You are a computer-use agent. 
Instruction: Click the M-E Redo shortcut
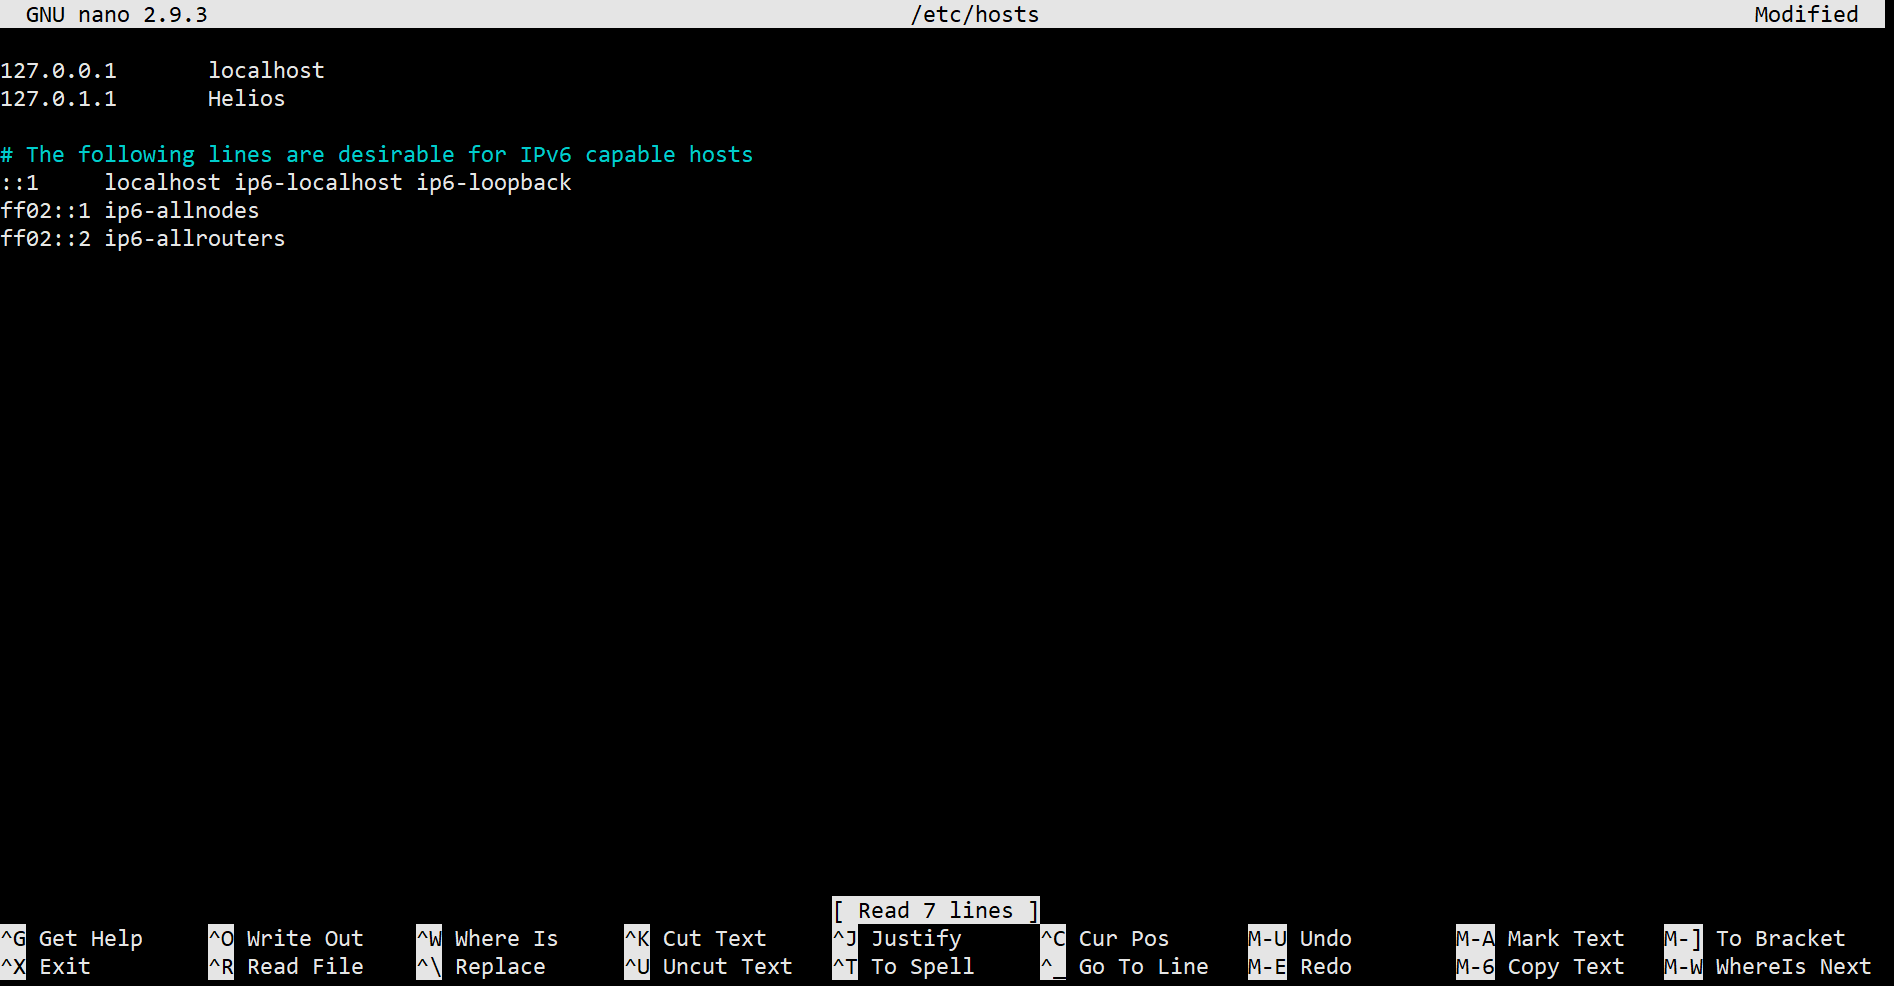[x=1300, y=967]
